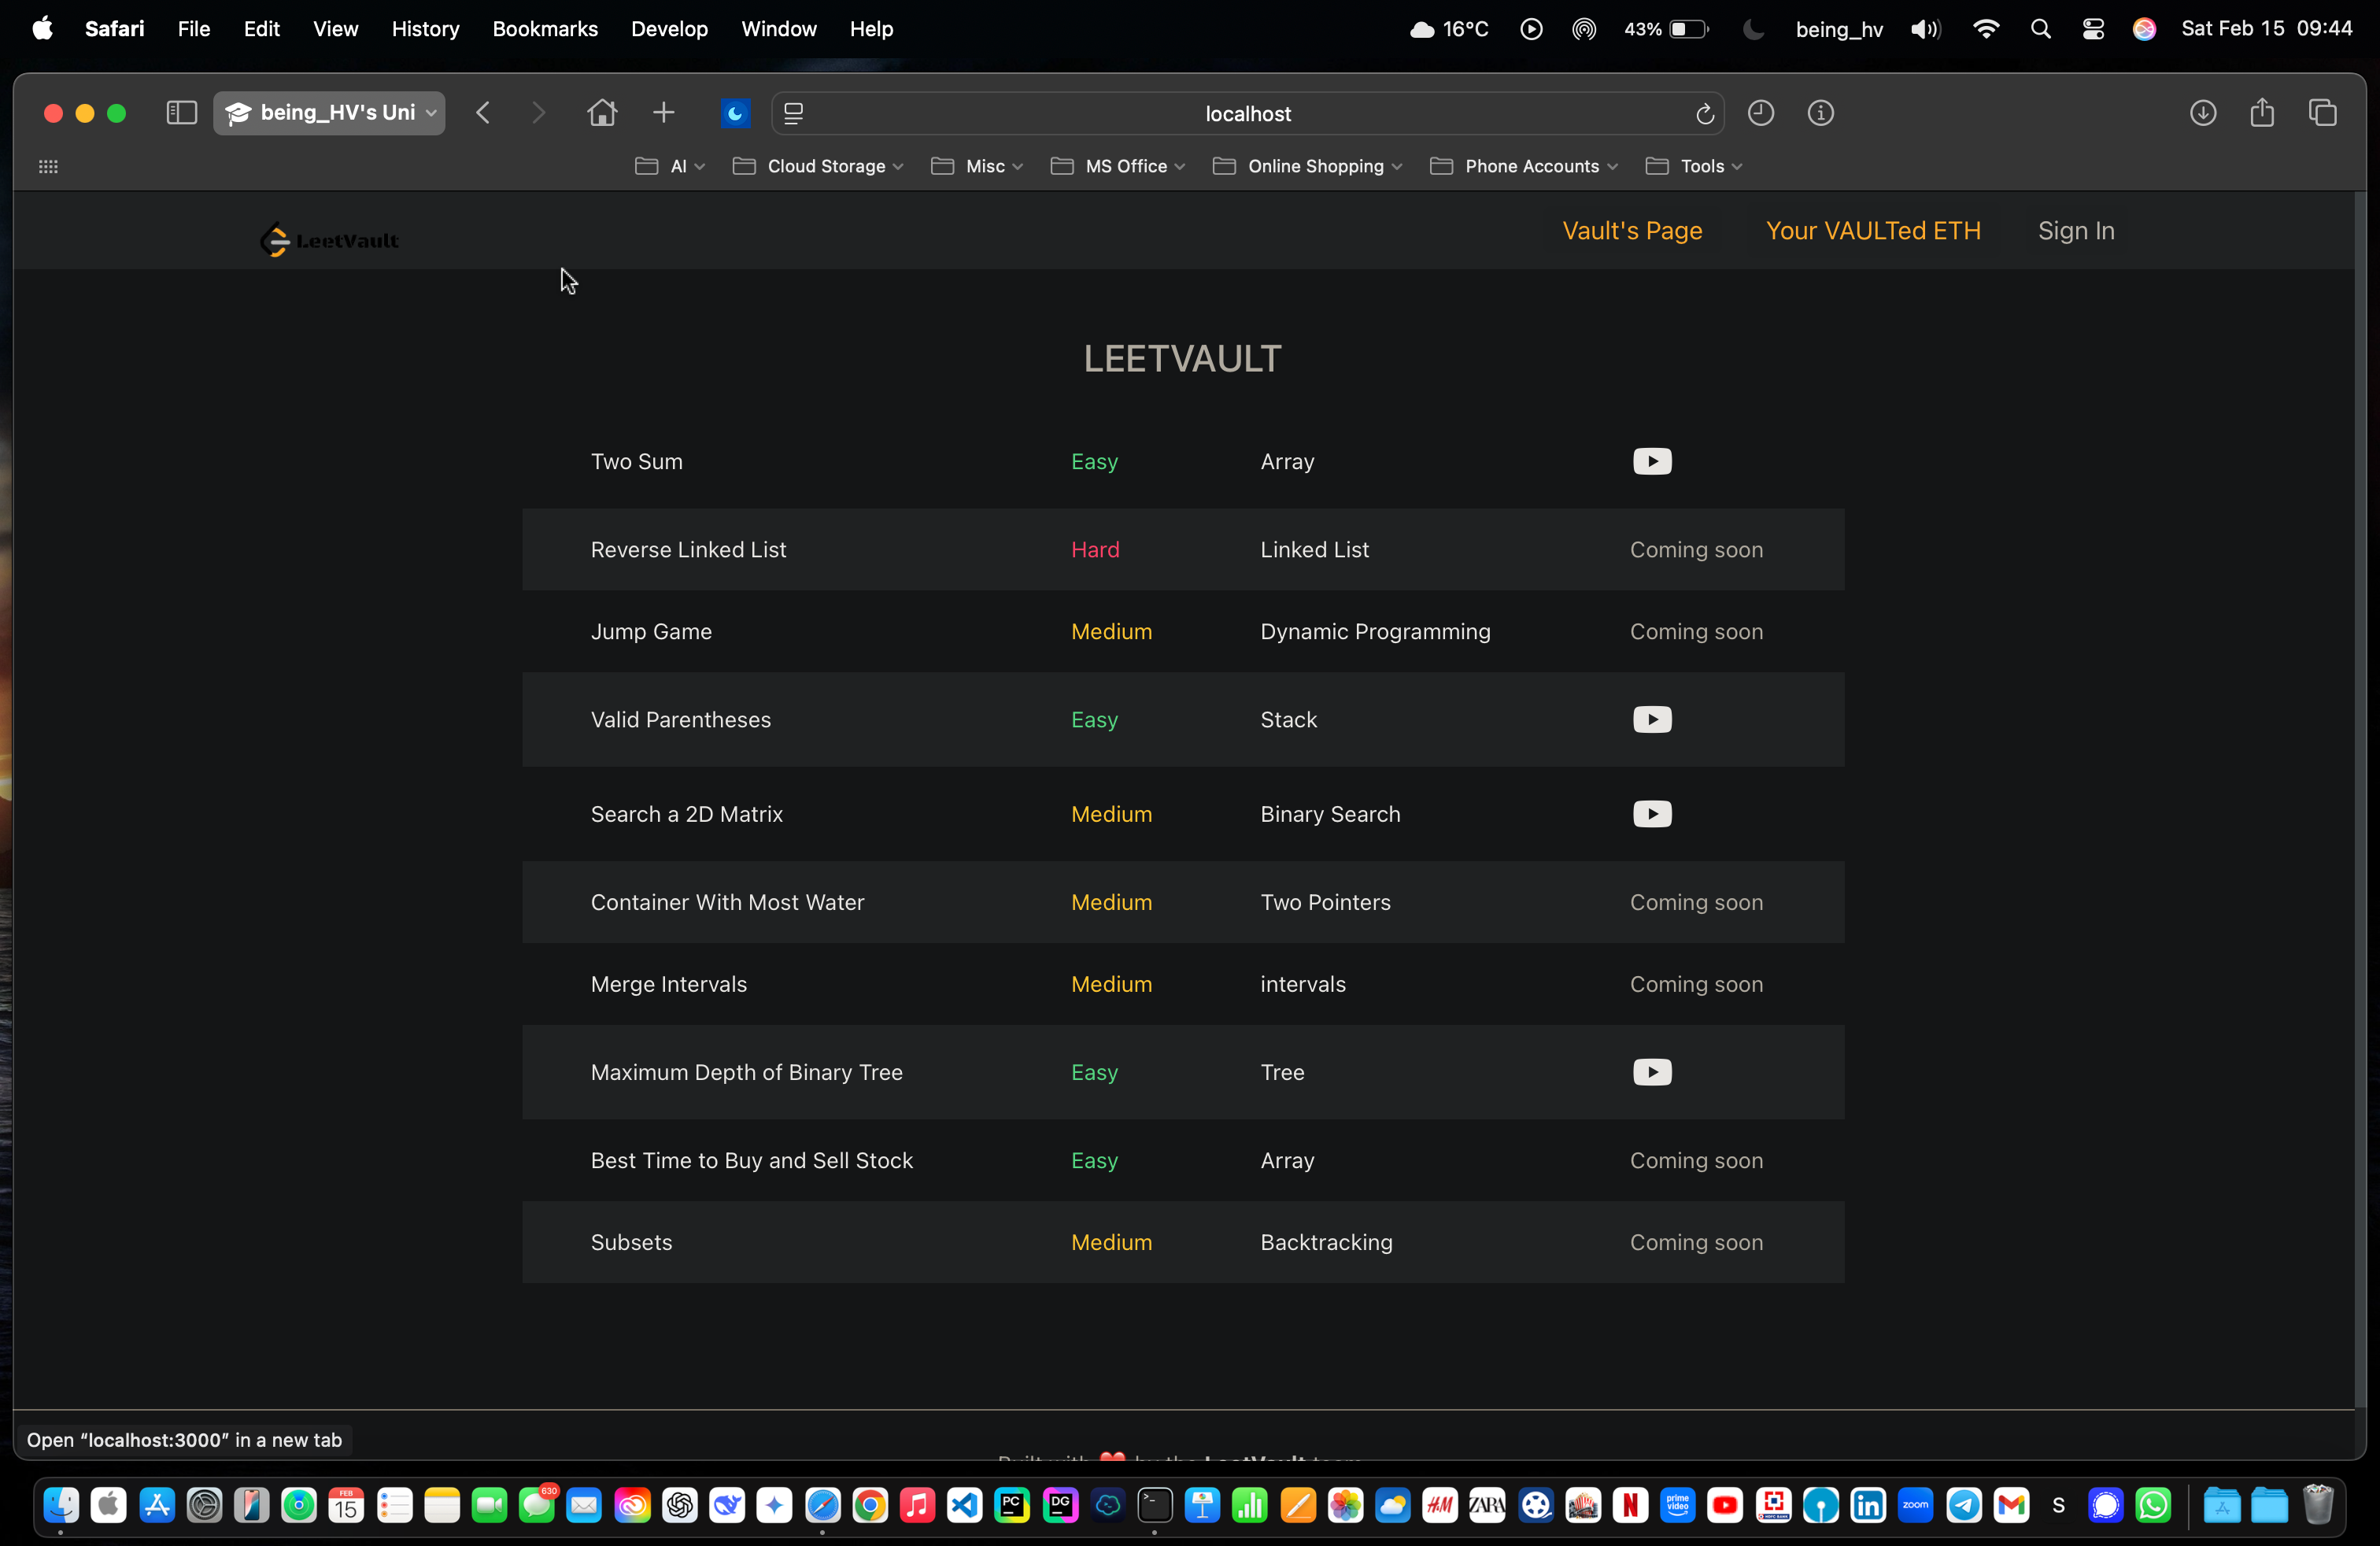The image size is (2380, 1546).
Task: Open Search a 2D Matrix video icon
Action: click(x=1651, y=814)
